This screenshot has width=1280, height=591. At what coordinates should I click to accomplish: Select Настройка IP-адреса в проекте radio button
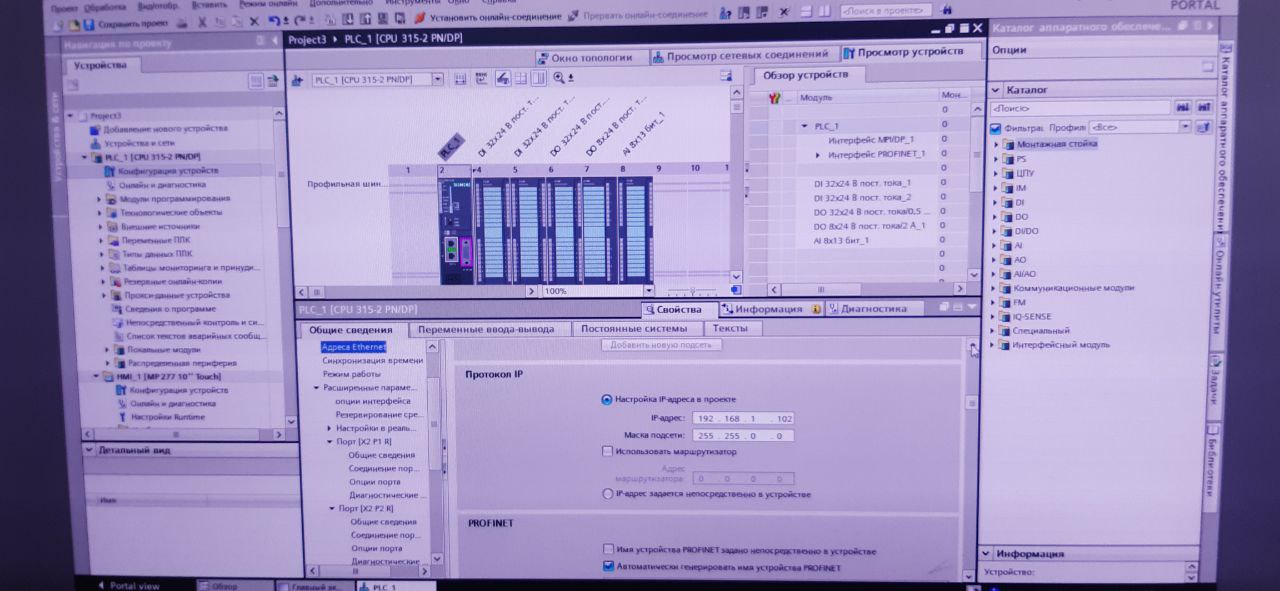click(x=607, y=399)
